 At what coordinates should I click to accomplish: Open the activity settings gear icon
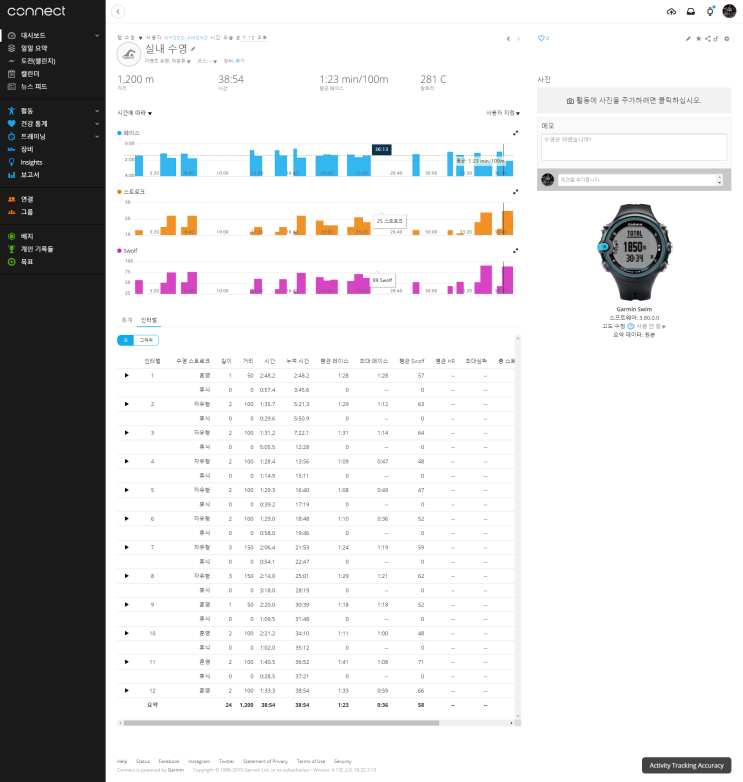click(x=727, y=38)
